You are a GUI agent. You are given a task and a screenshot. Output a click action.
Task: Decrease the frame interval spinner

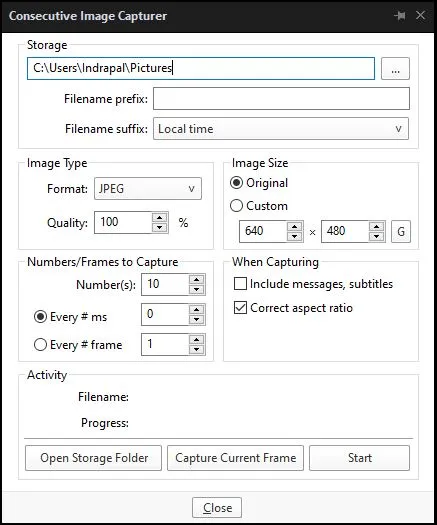click(197, 350)
